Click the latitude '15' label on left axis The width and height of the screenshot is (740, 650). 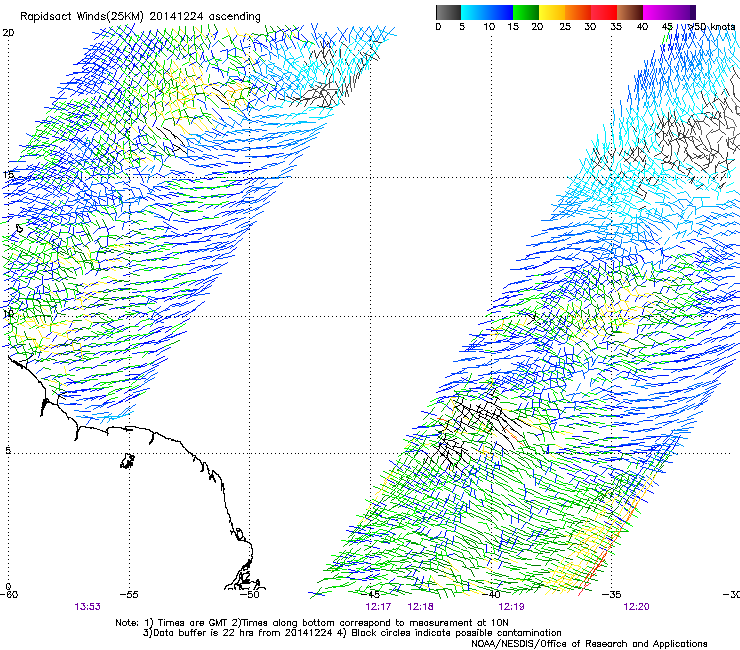tap(8, 175)
